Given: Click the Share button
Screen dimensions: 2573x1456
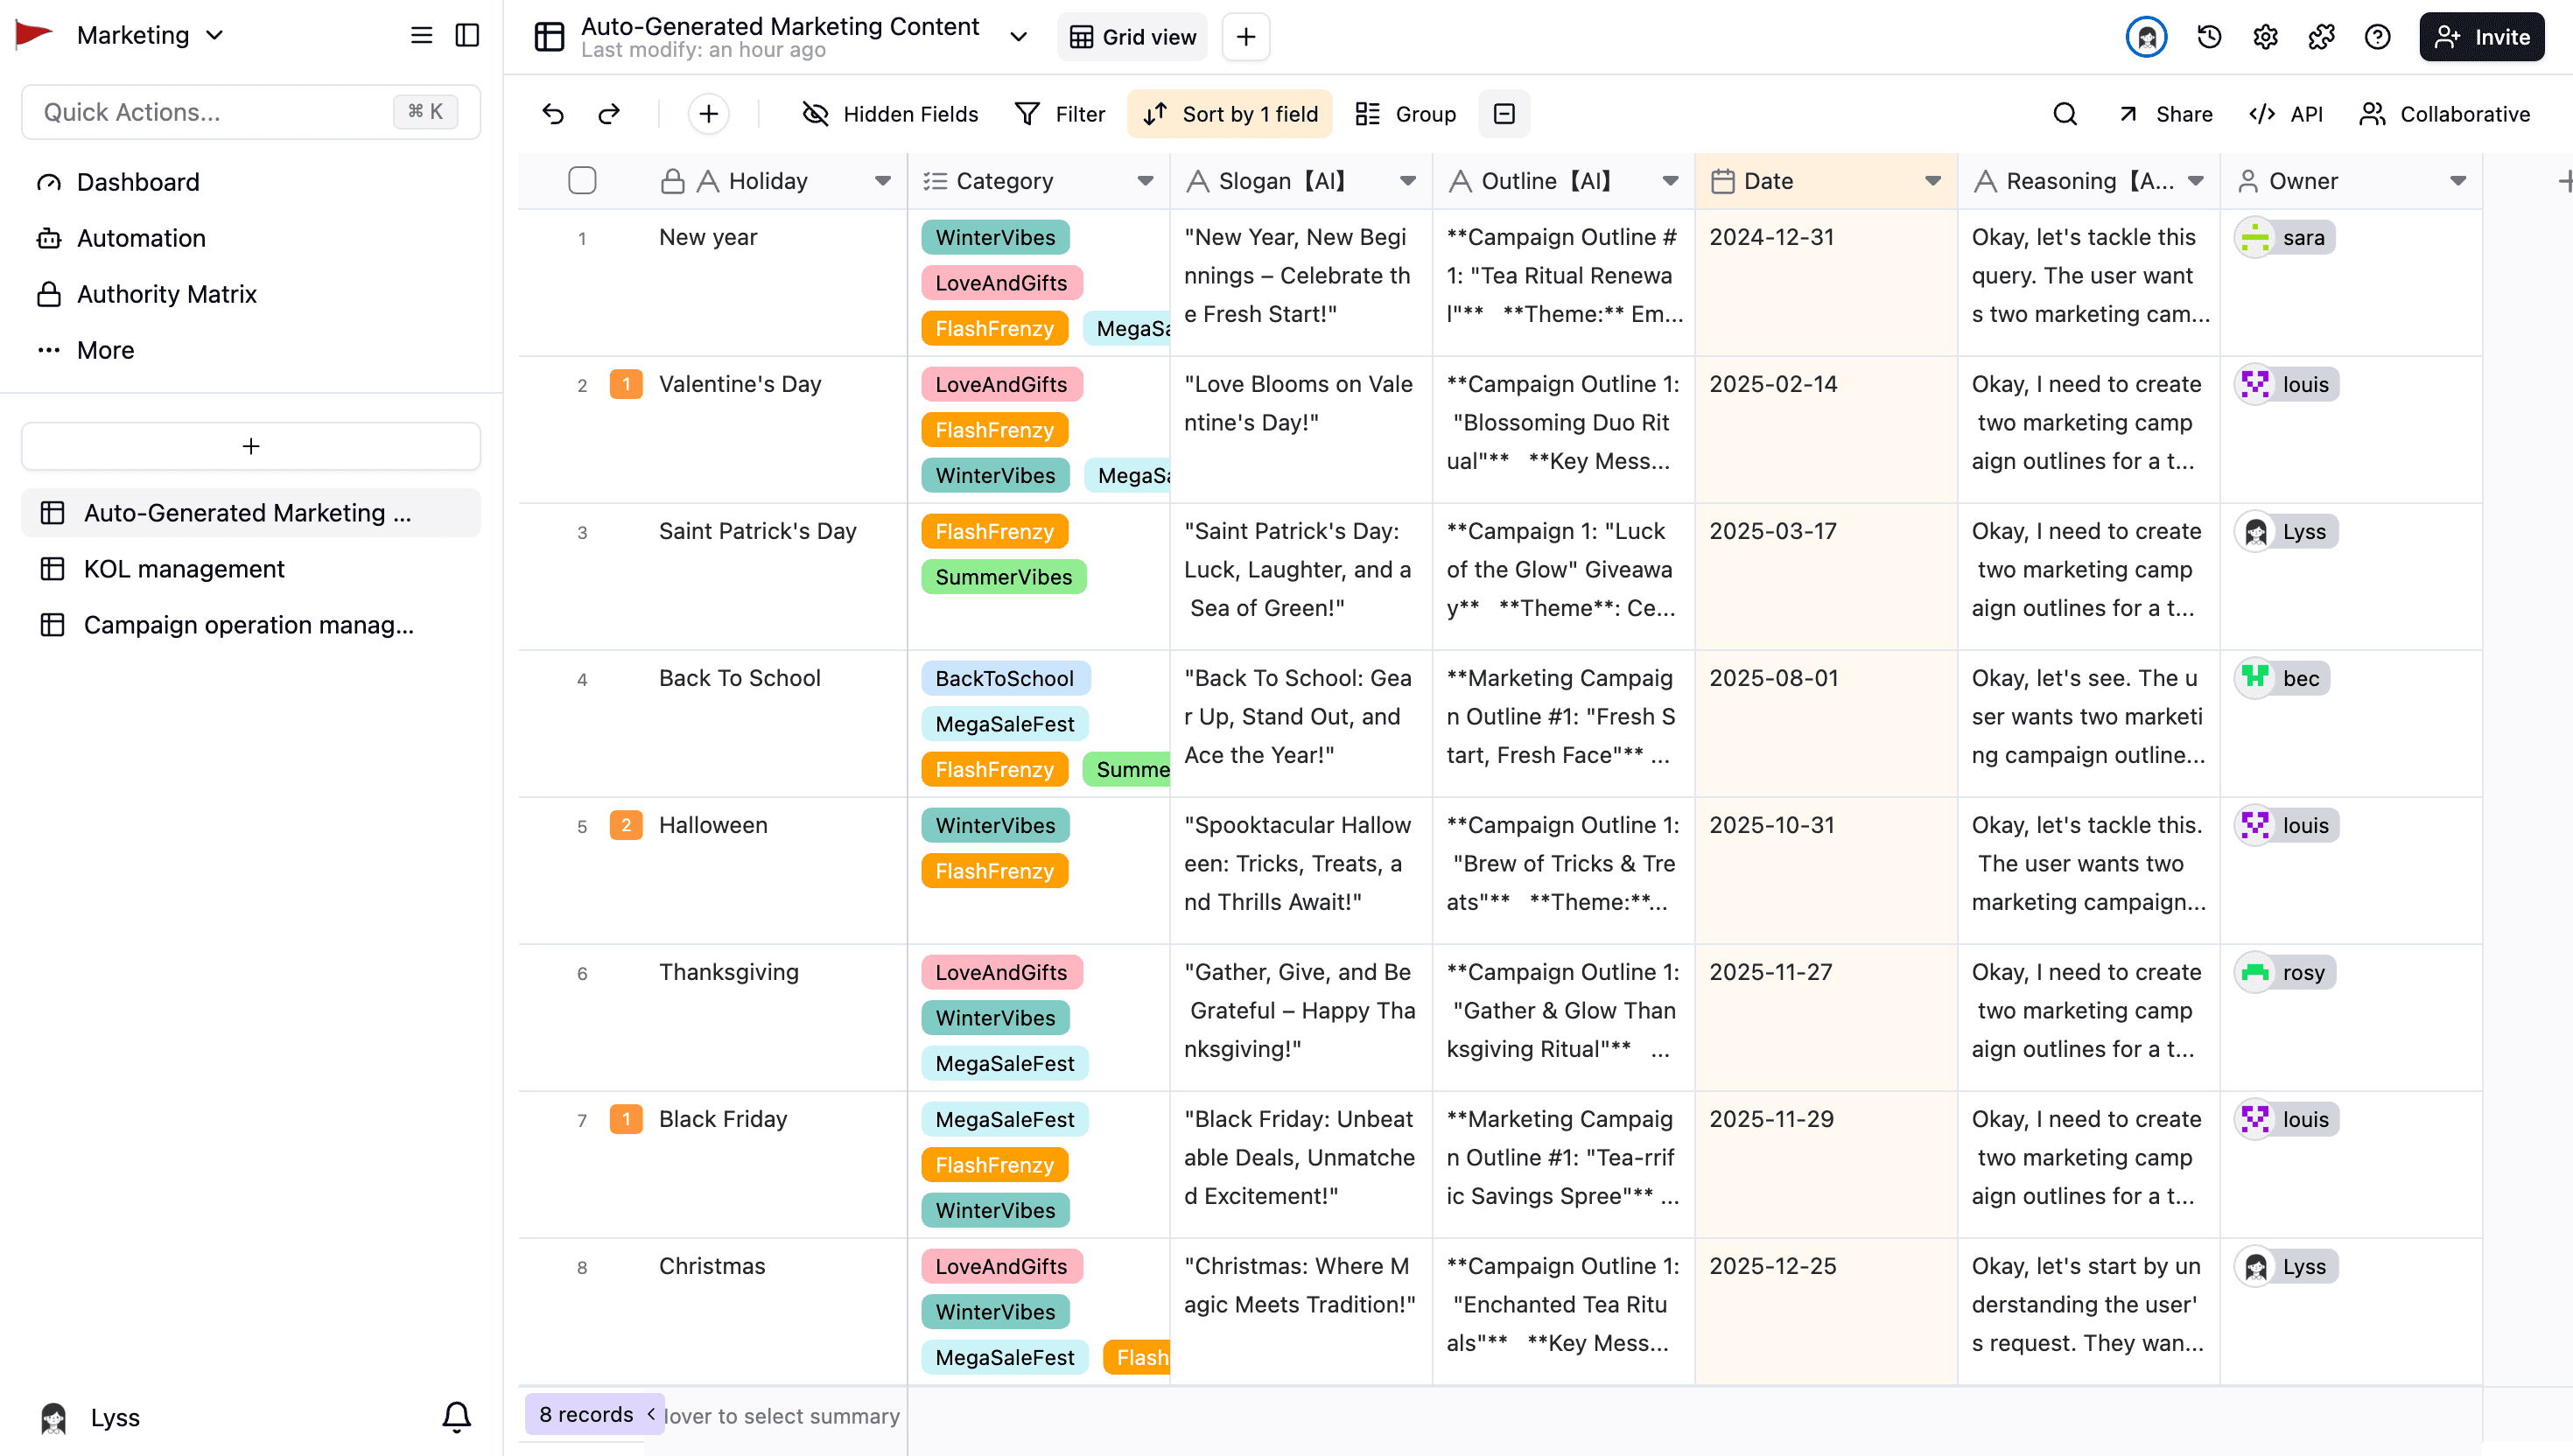Looking at the screenshot, I should click(2164, 114).
